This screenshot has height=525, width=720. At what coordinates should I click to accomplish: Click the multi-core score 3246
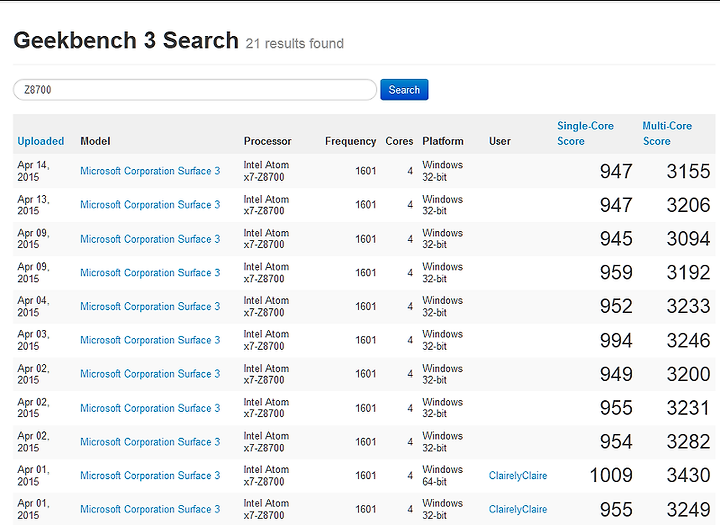coord(688,340)
